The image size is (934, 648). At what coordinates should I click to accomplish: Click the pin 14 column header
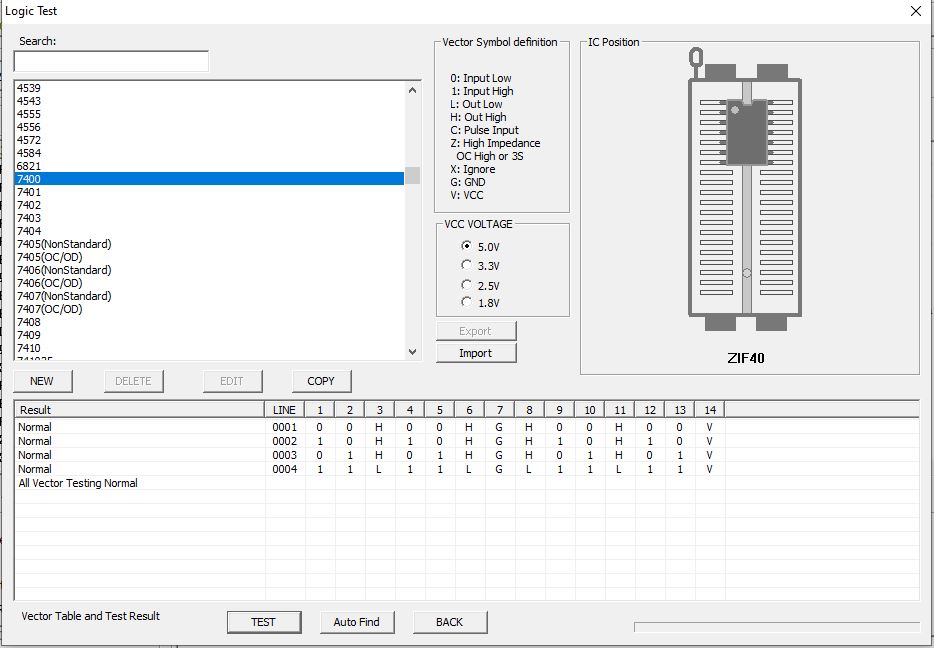click(x=710, y=410)
